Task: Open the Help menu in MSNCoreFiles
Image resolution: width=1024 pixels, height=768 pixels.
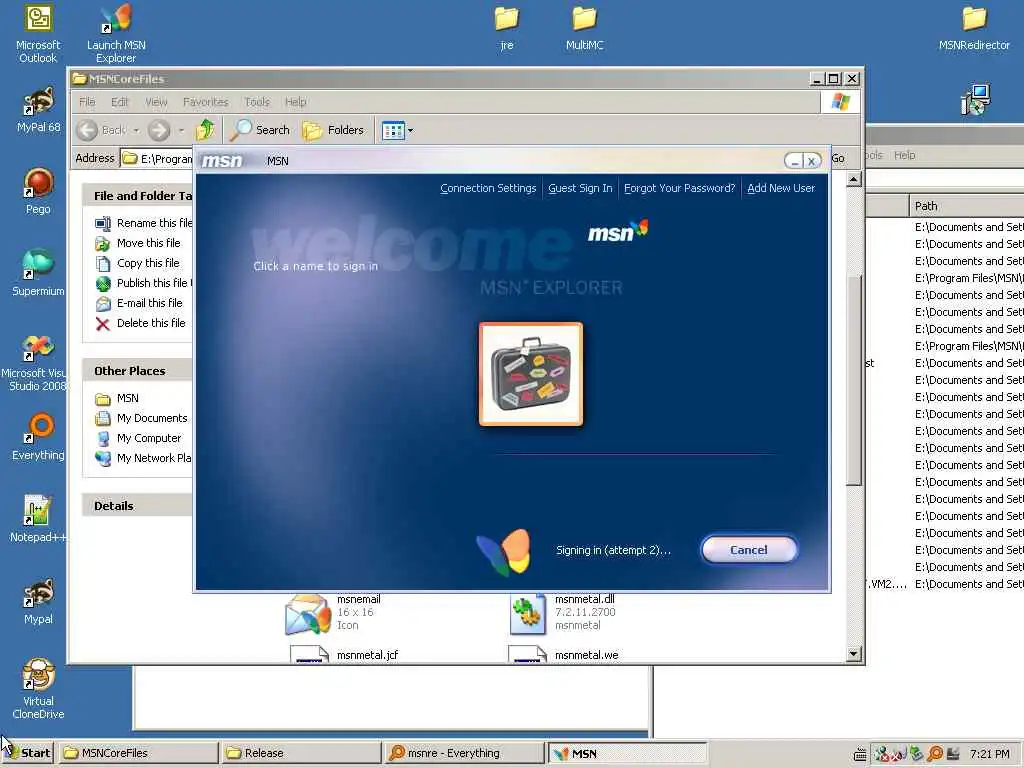Action: tap(295, 102)
